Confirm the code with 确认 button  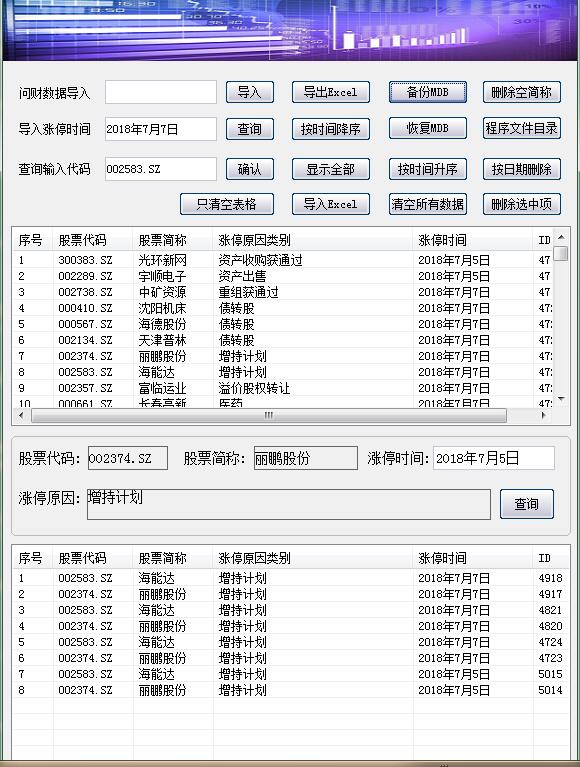(x=249, y=169)
